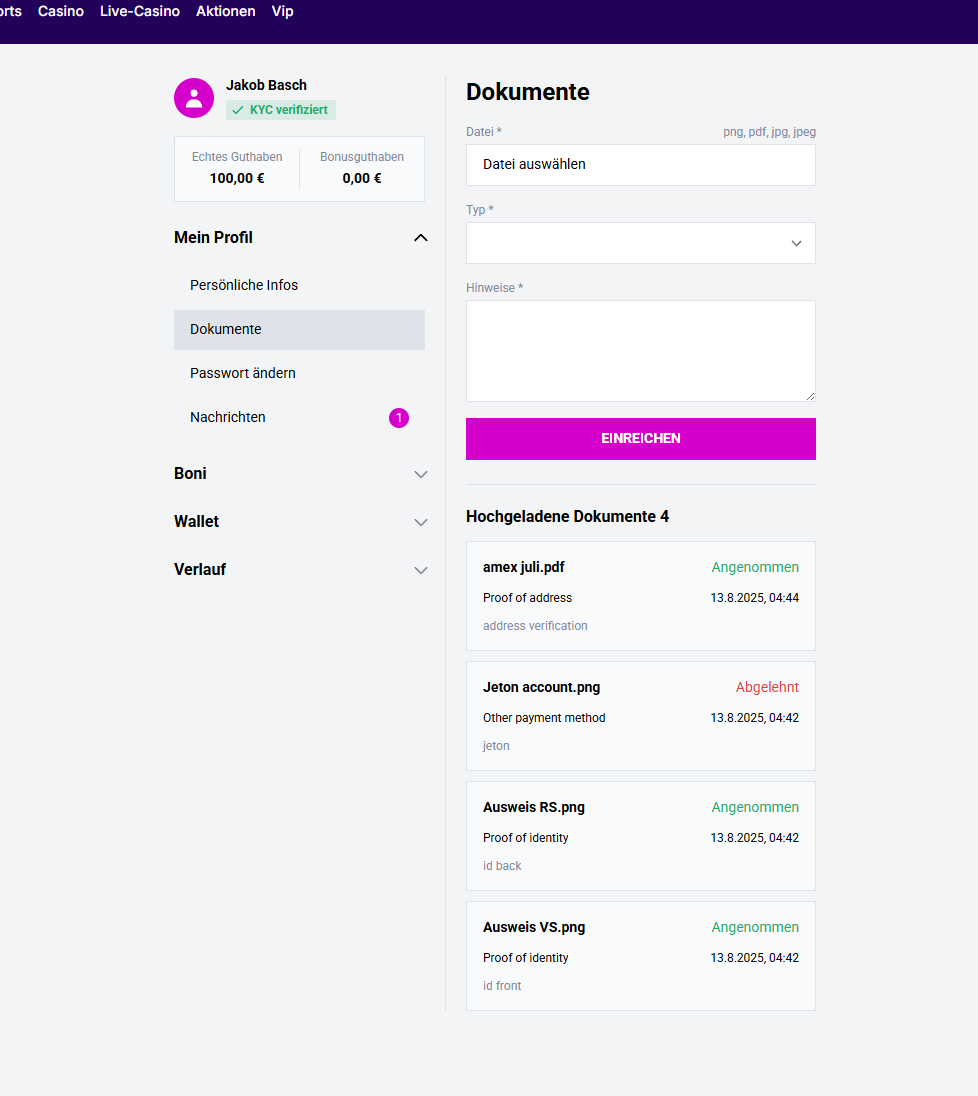The image size is (978, 1096).
Task: Open Casino in top navigation
Action: [61, 12]
